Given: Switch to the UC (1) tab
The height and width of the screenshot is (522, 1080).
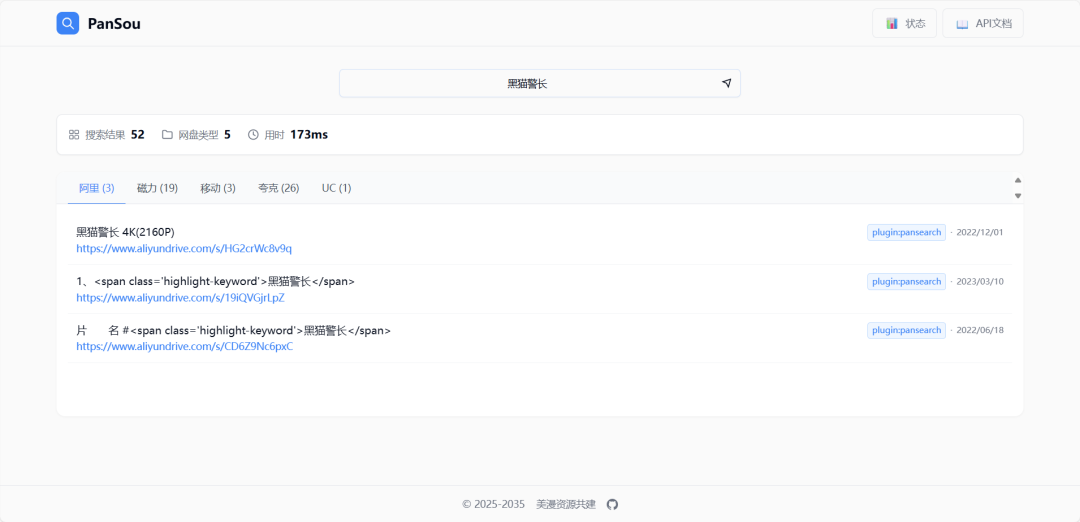Looking at the screenshot, I should [x=336, y=188].
